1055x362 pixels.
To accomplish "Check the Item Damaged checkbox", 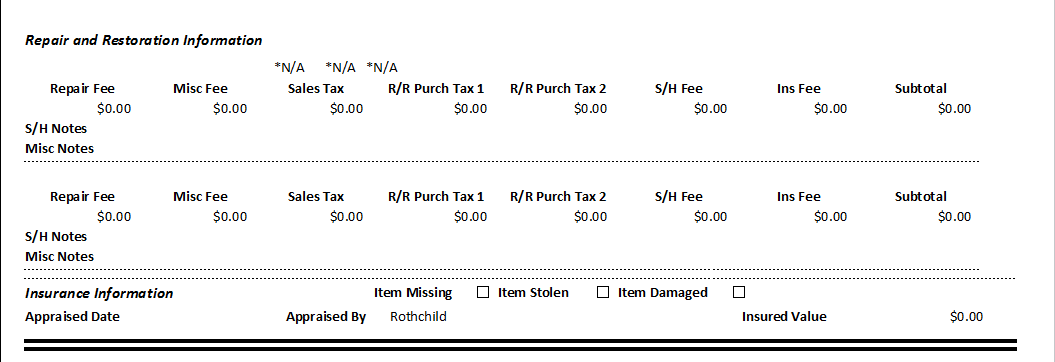I will (739, 293).
